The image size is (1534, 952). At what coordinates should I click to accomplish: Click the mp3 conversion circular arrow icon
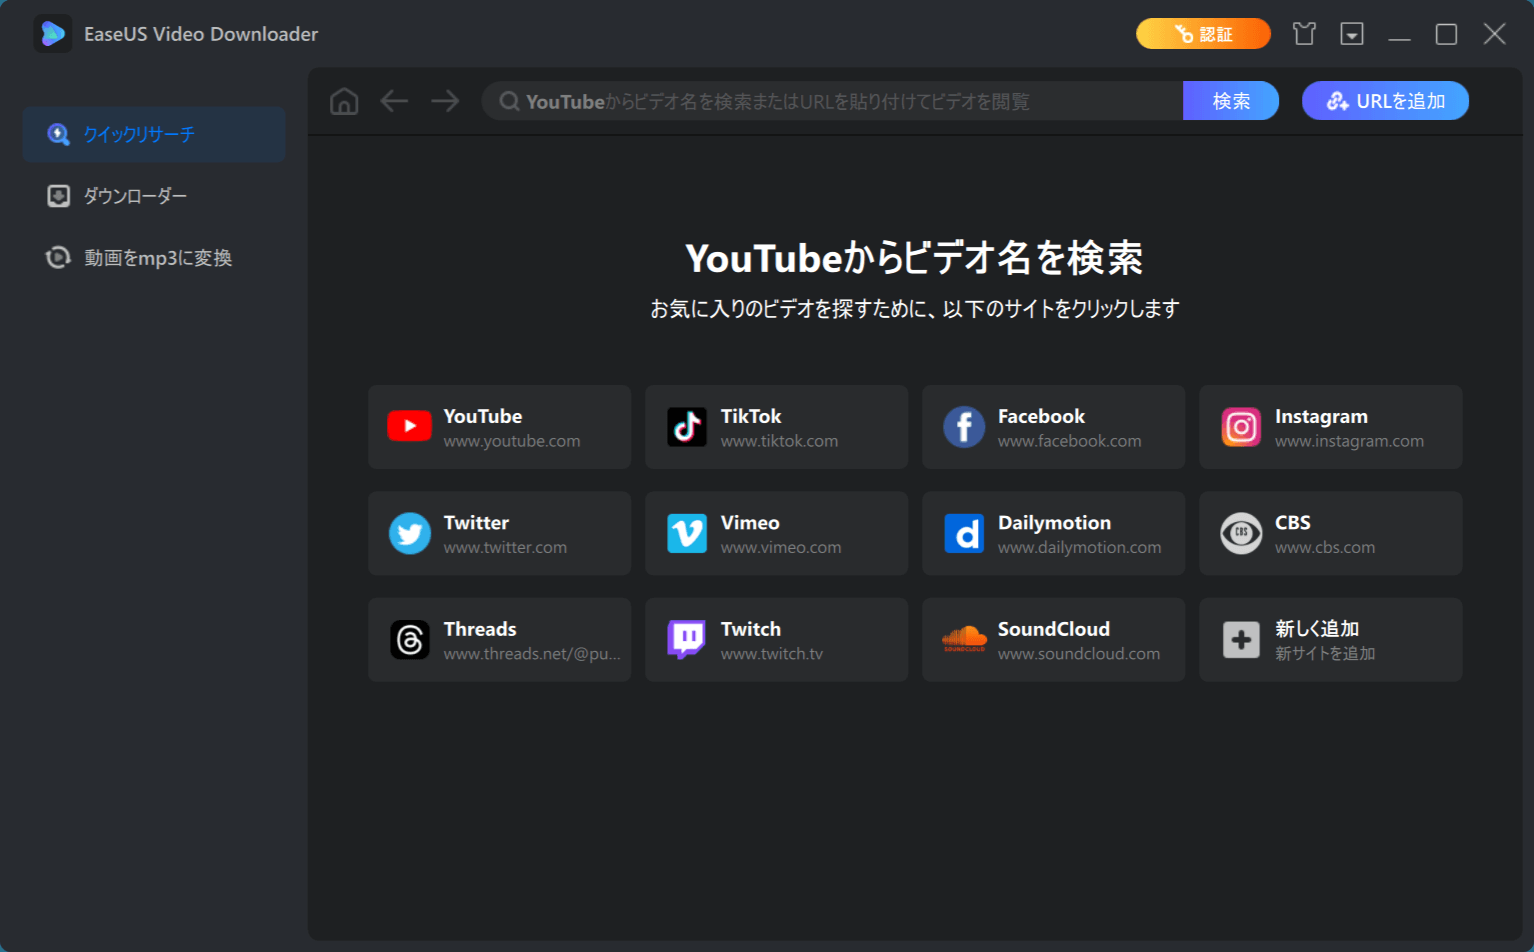tap(59, 258)
